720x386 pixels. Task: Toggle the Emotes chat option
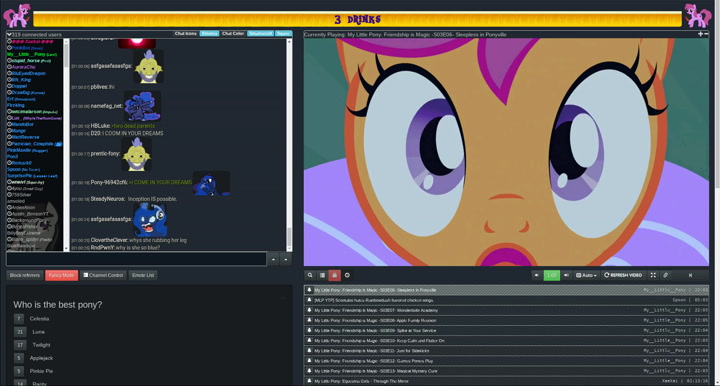pos(209,34)
